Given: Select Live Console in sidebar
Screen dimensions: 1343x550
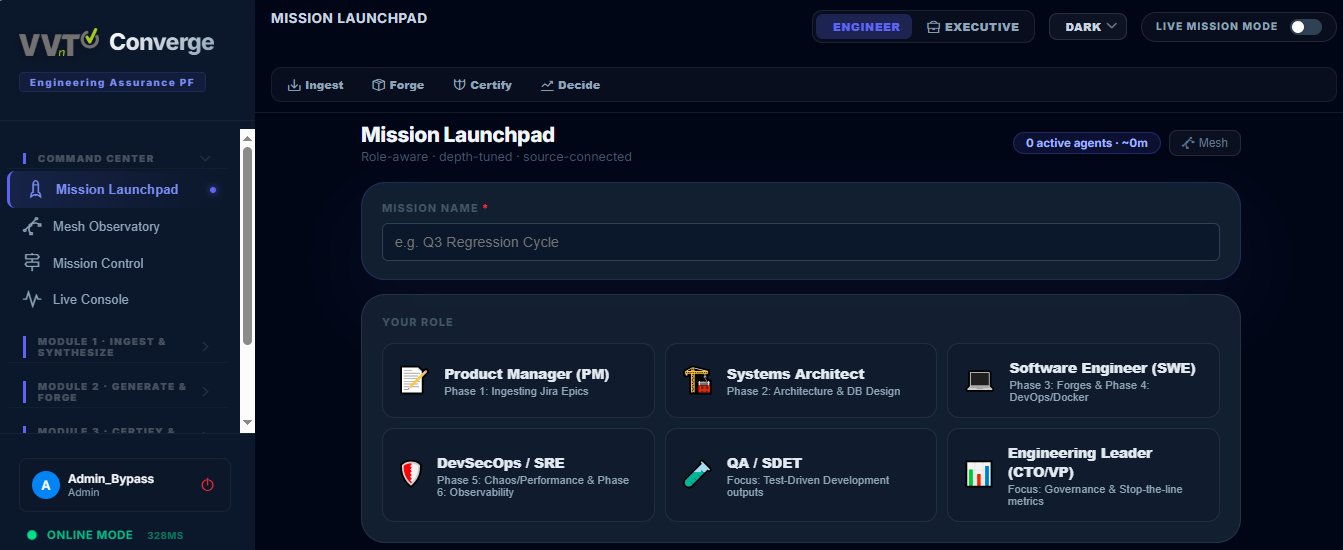Looking at the screenshot, I should point(117,299).
